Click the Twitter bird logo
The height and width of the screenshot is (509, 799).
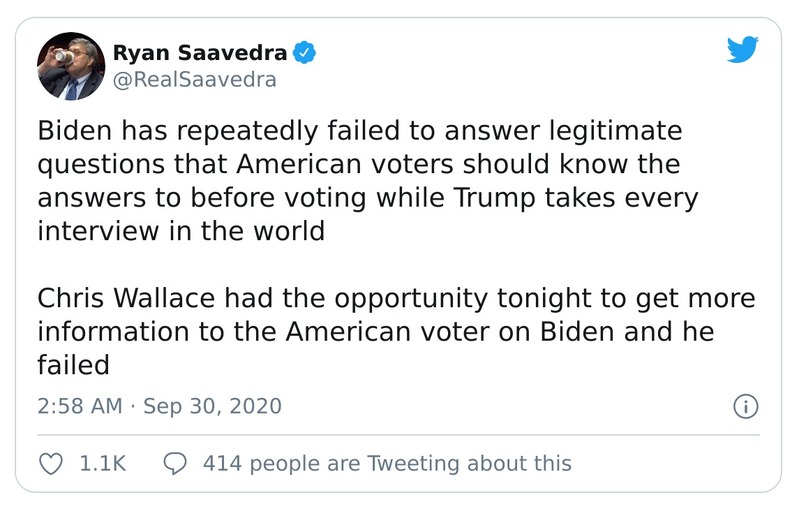pos(743,50)
